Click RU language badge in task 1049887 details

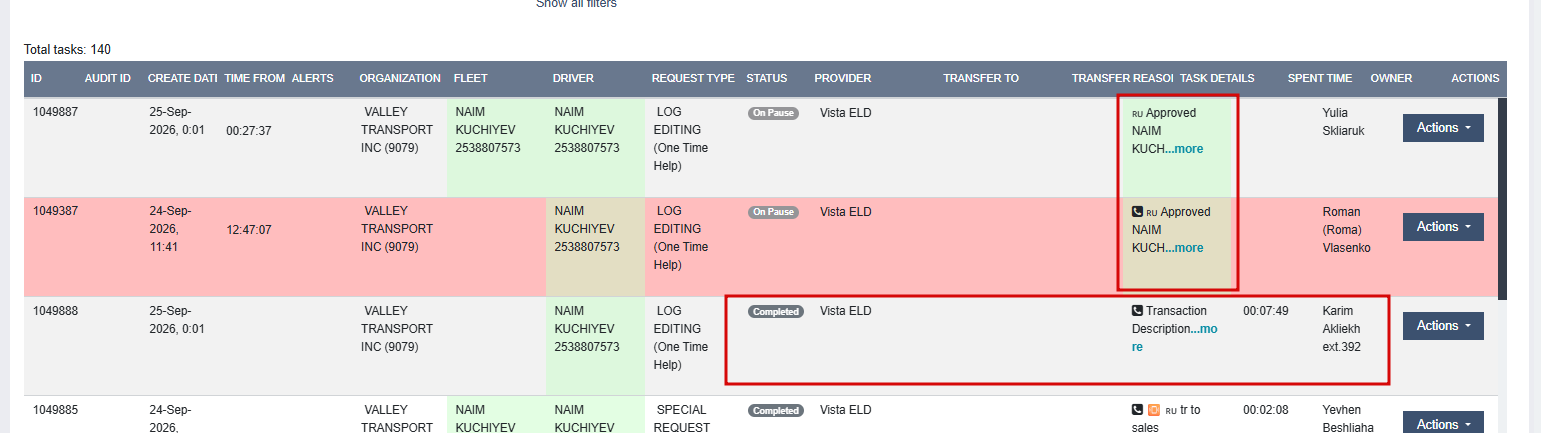tap(1137, 114)
